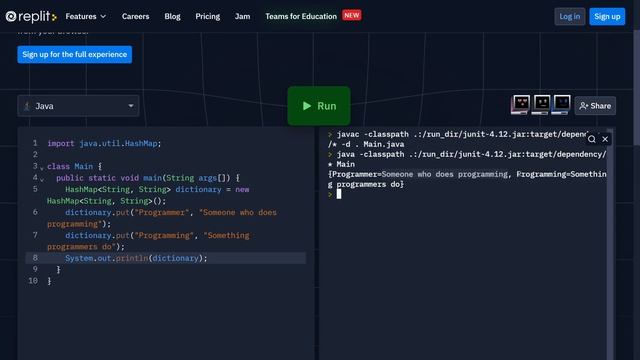Screen dimensions: 640x360
Task: Open the Jam page
Action: [242, 16]
